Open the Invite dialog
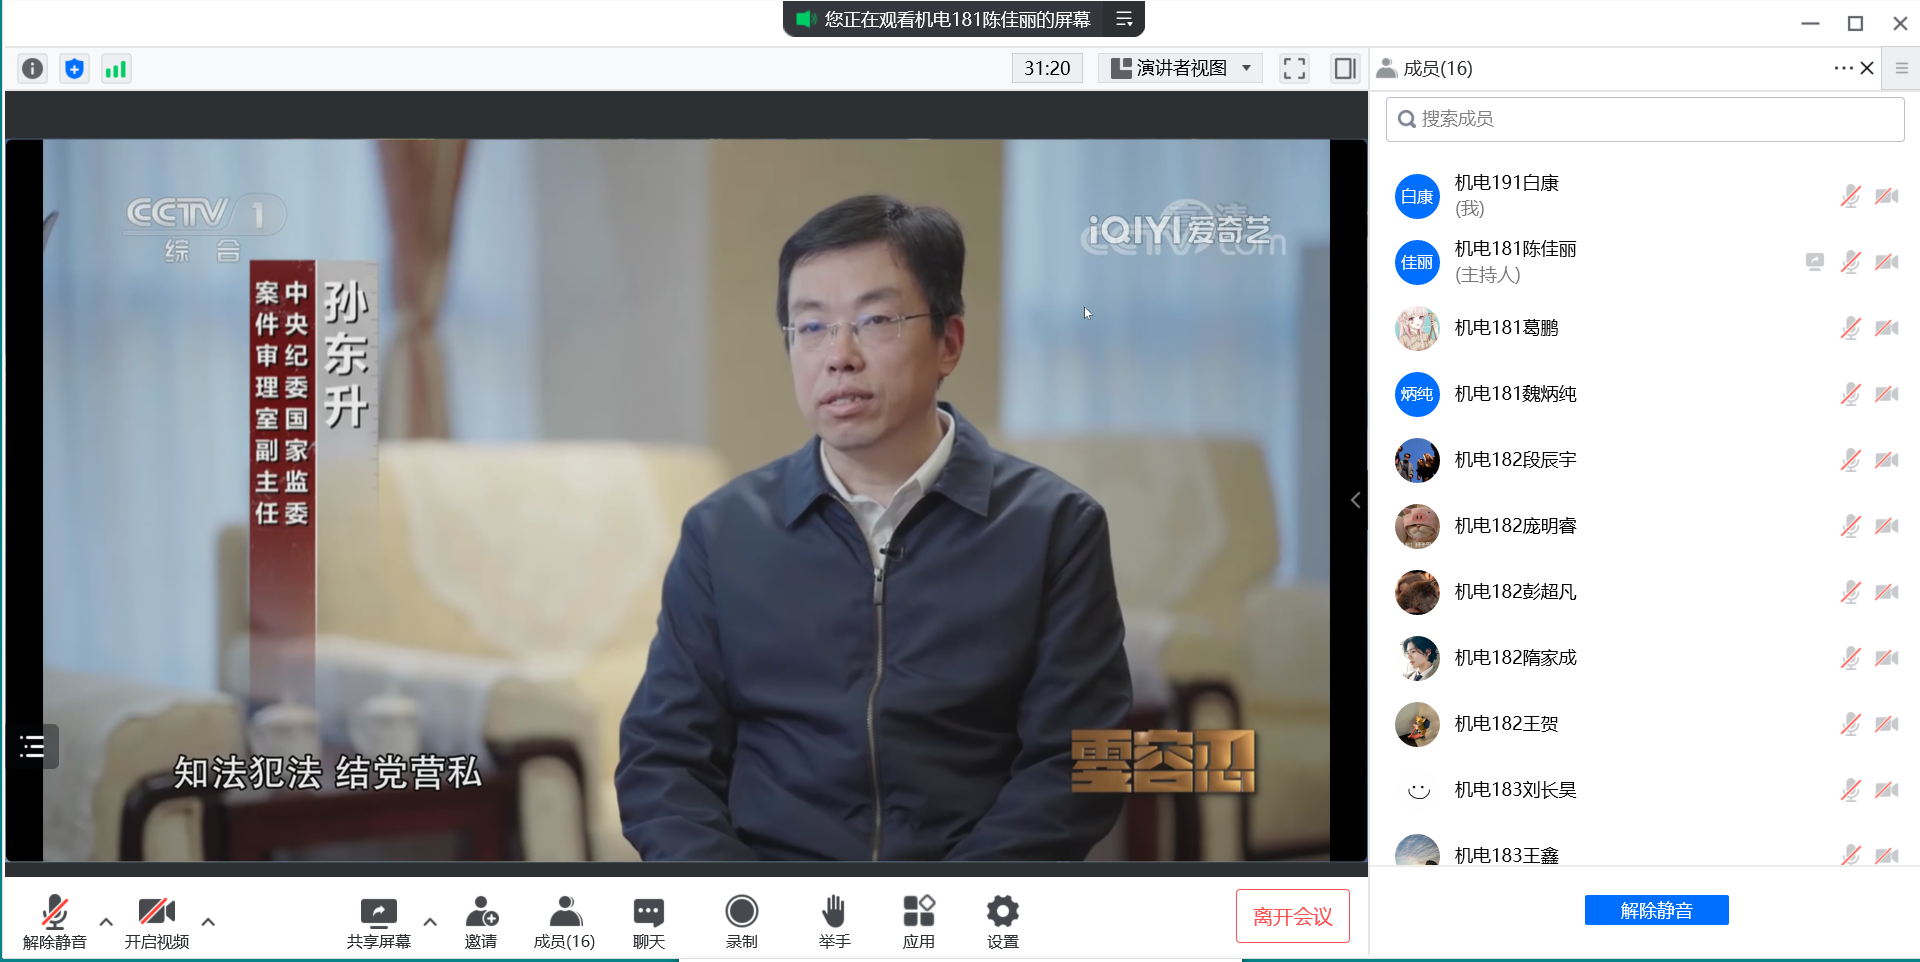 [x=481, y=921]
